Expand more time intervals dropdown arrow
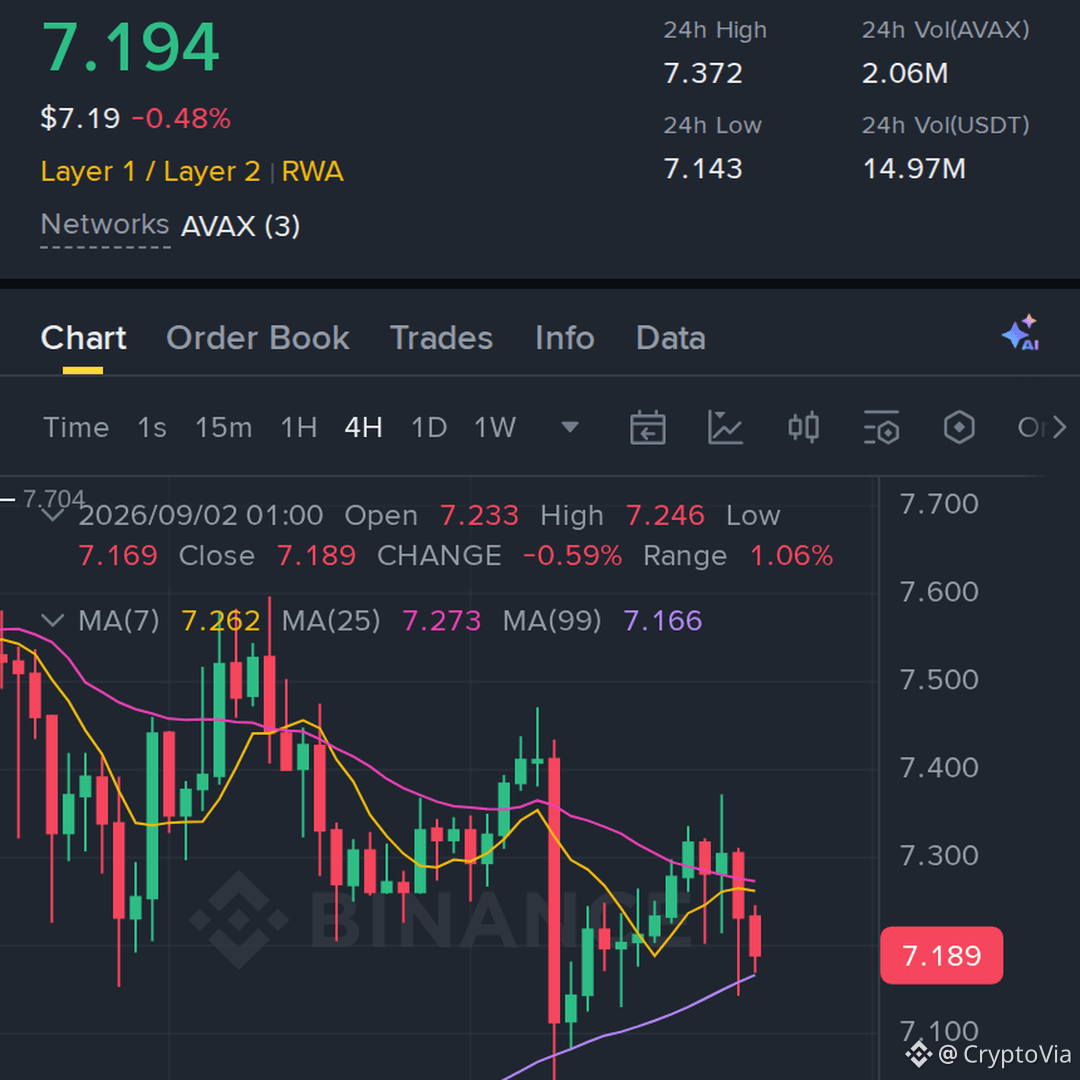Viewport: 1080px width, 1080px height. coord(570,428)
